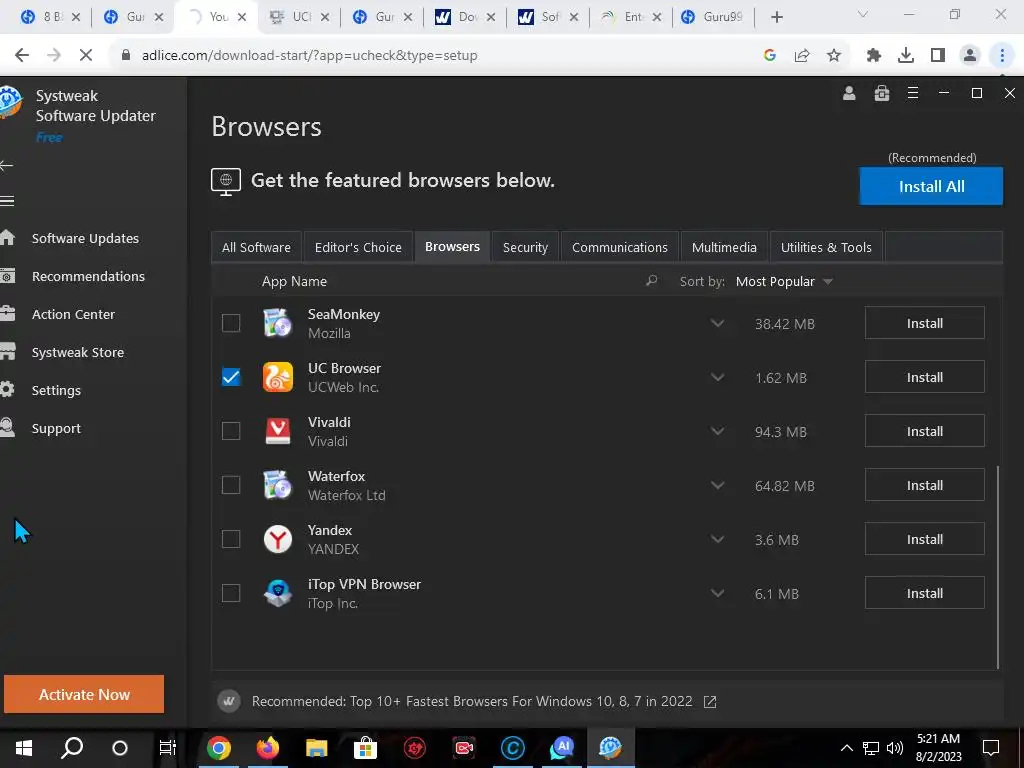
Task: Open Recommendations in the sidebar
Action: pos(88,276)
